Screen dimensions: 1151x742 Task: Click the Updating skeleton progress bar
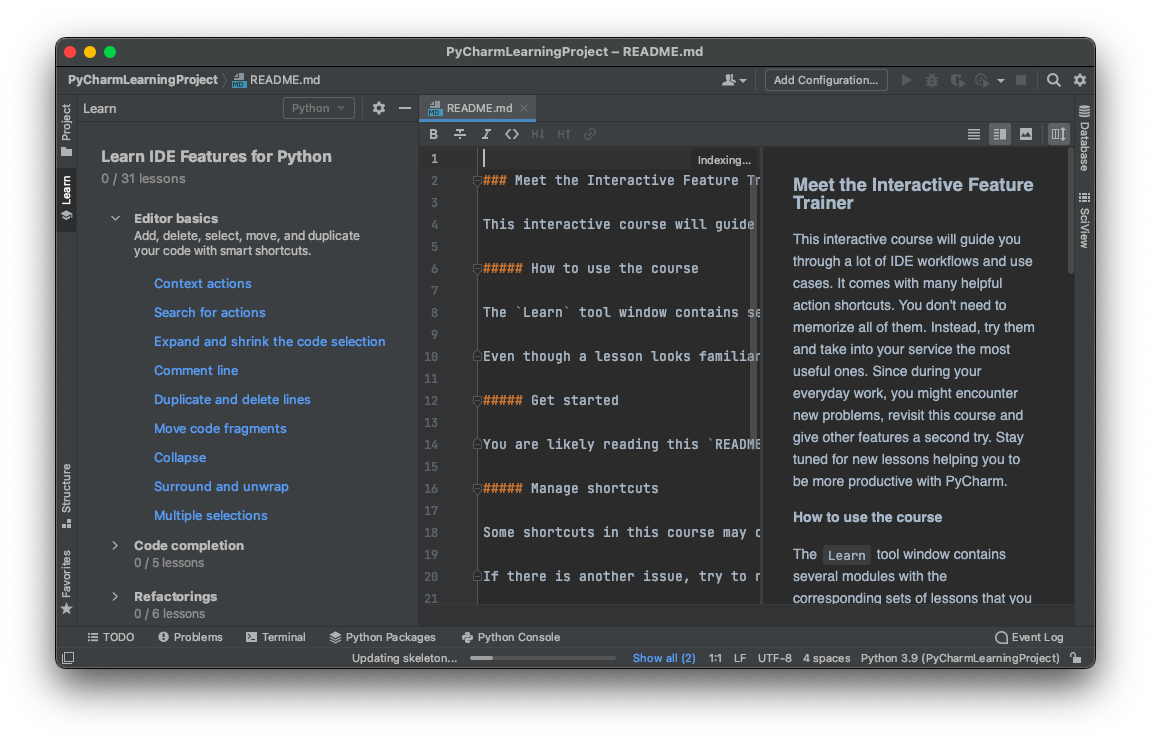click(542, 658)
